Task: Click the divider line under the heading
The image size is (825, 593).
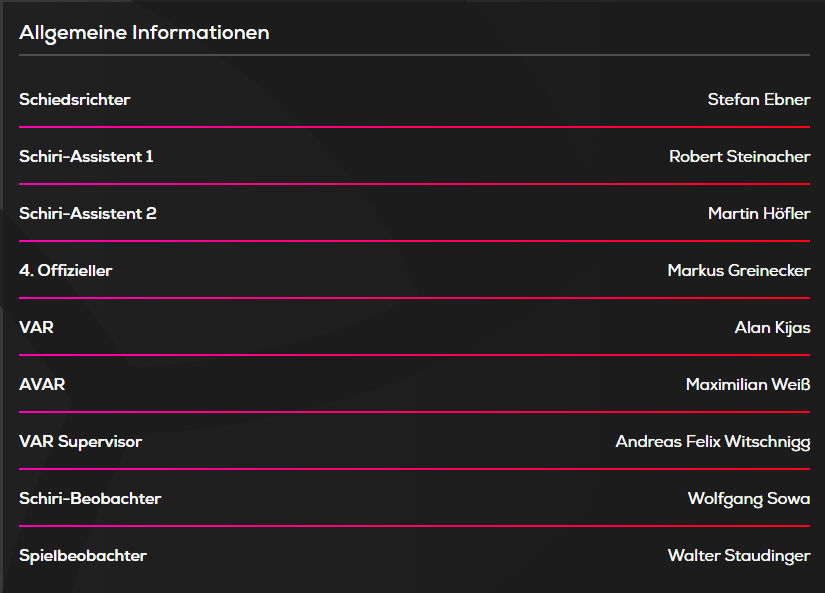Action: point(414,55)
